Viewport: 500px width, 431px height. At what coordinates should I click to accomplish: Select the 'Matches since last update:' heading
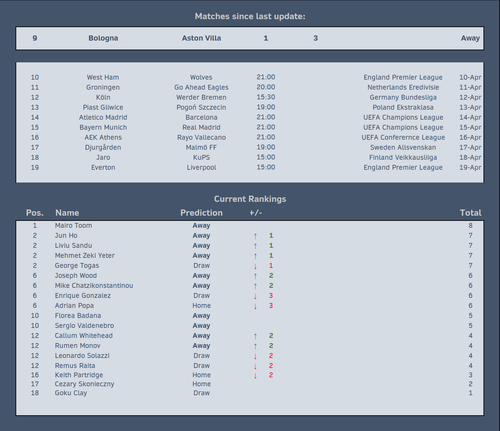(x=250, y=16)
